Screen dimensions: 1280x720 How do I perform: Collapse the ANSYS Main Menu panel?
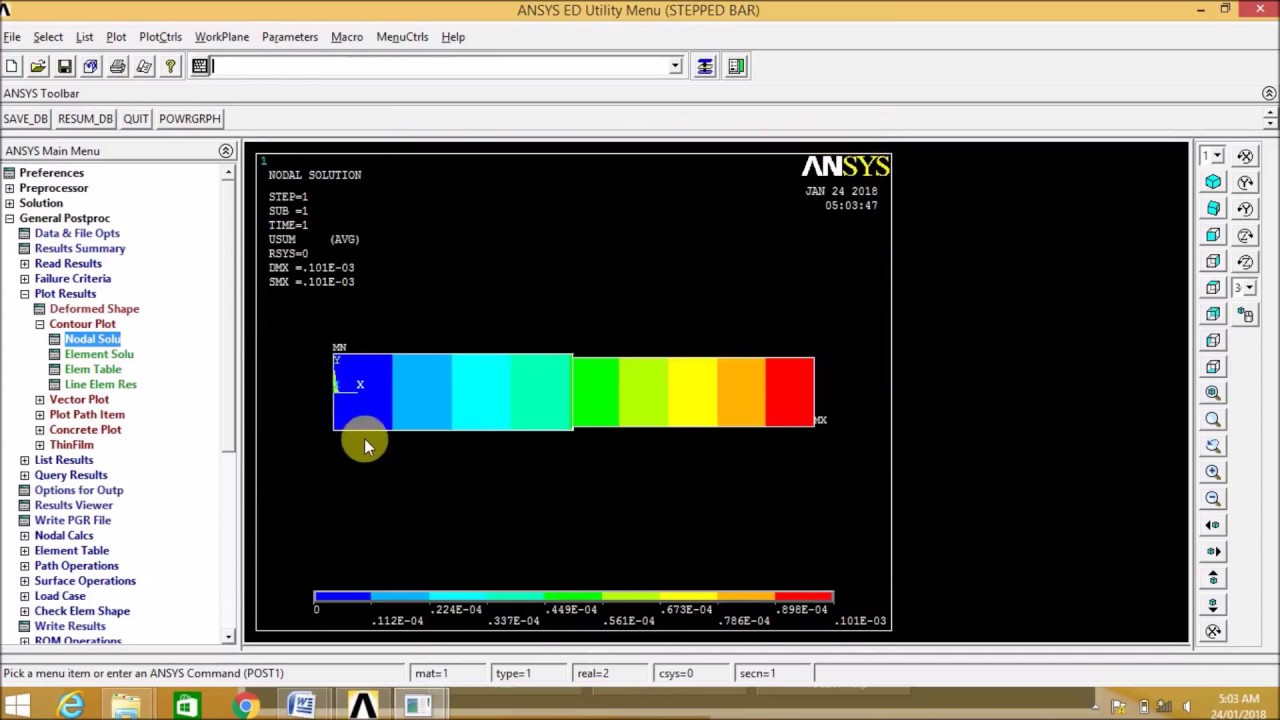coord(226,151)
